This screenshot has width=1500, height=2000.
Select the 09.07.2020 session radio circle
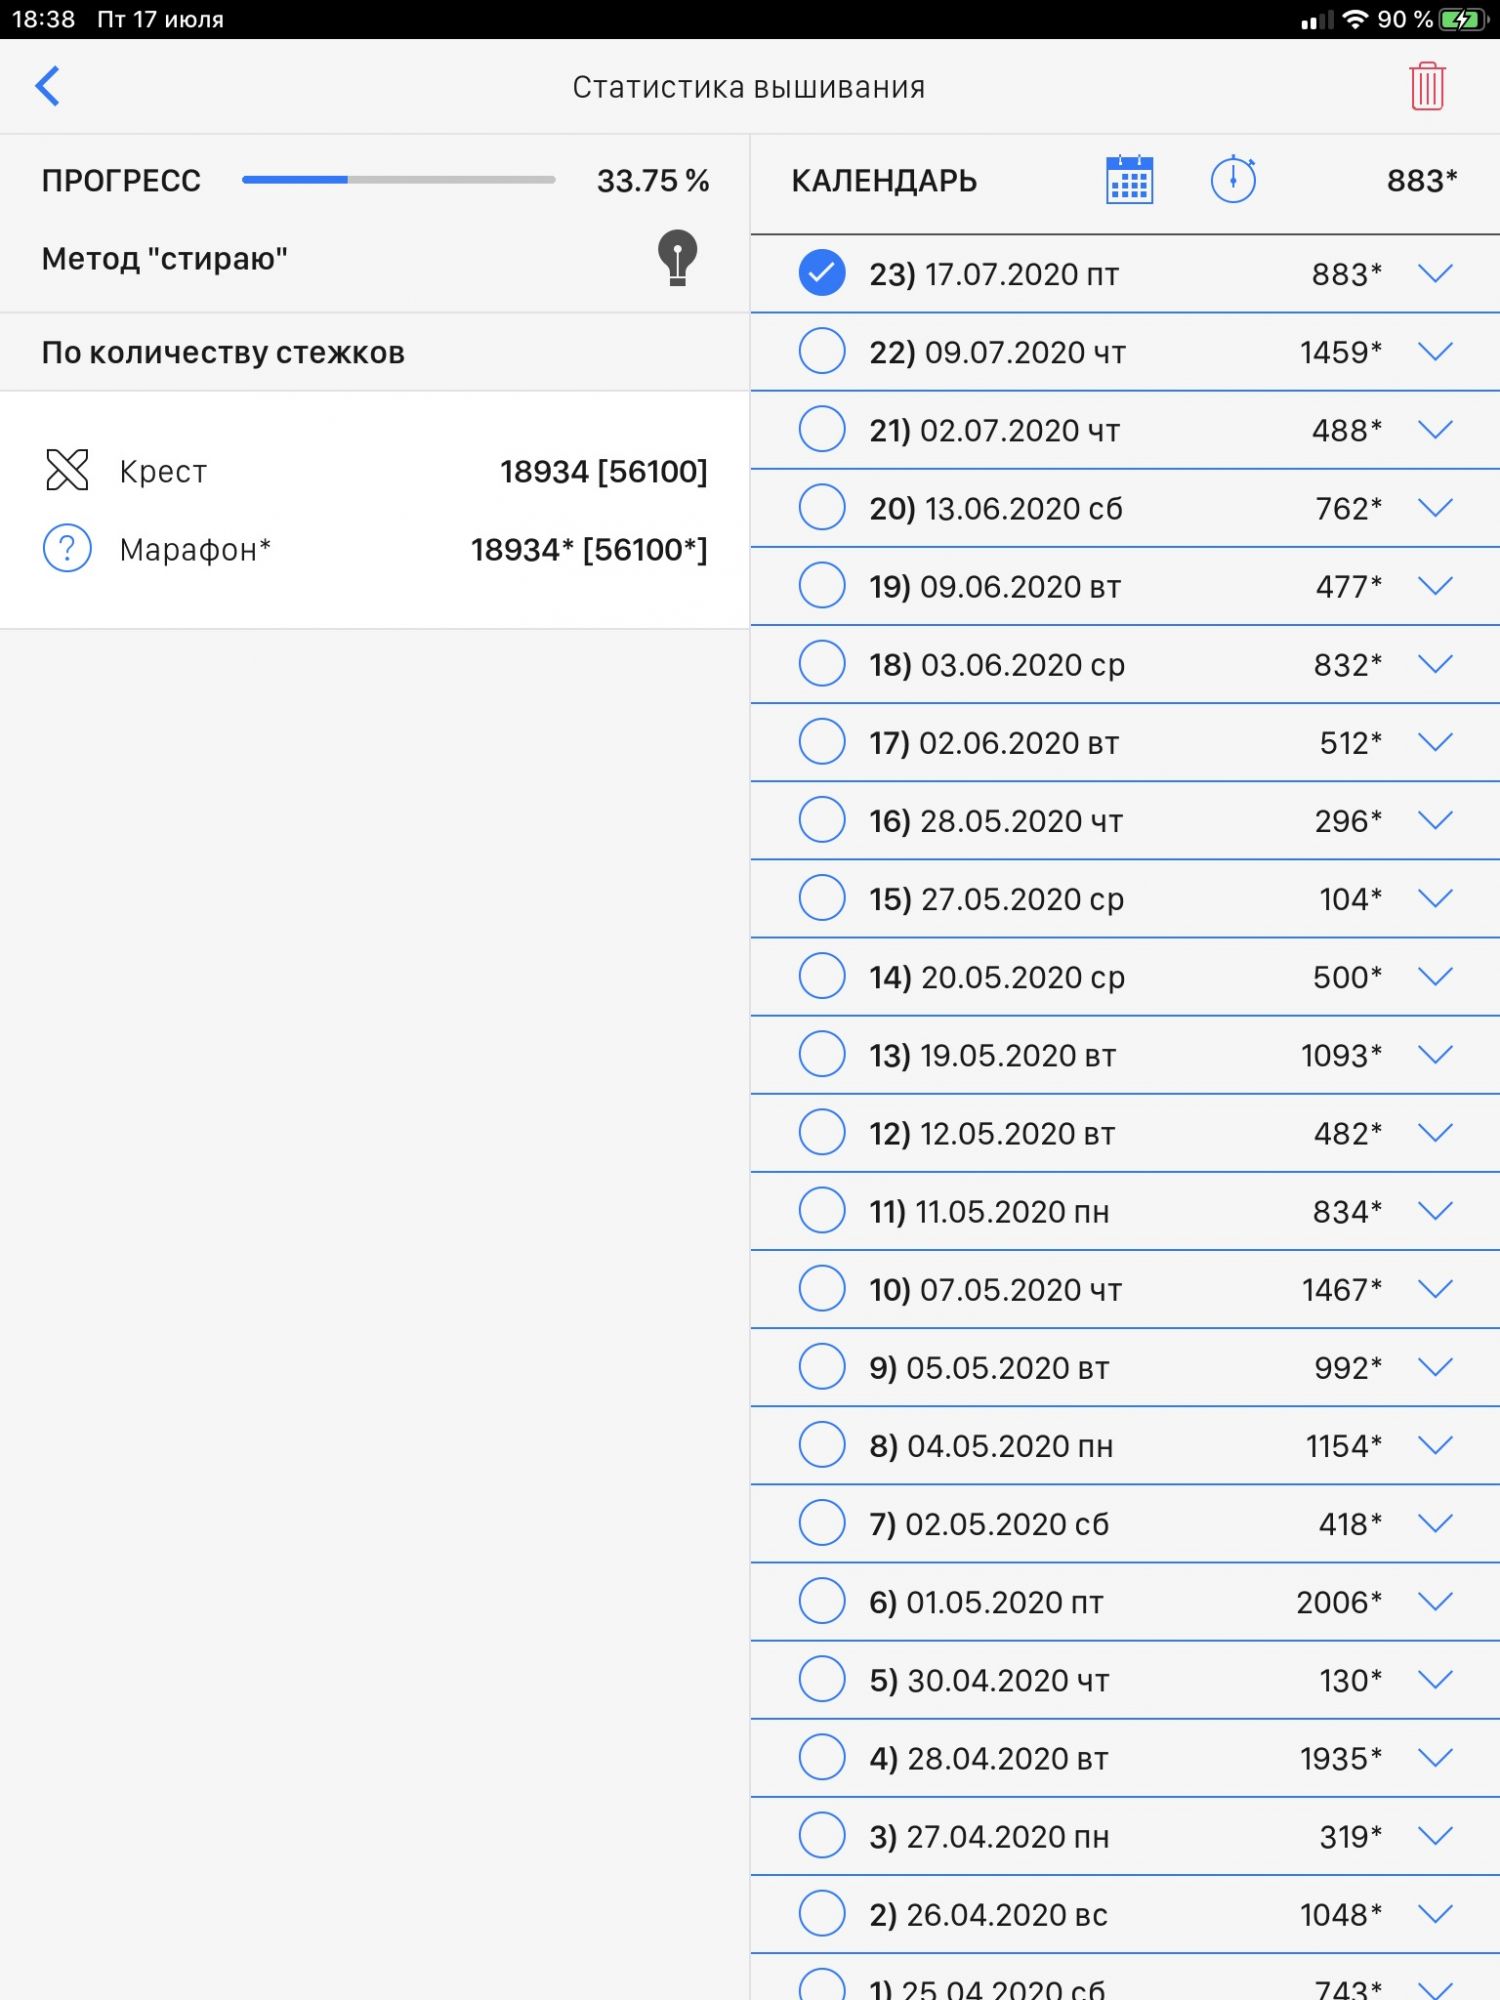pyautogui.click(x=822, y=351)
